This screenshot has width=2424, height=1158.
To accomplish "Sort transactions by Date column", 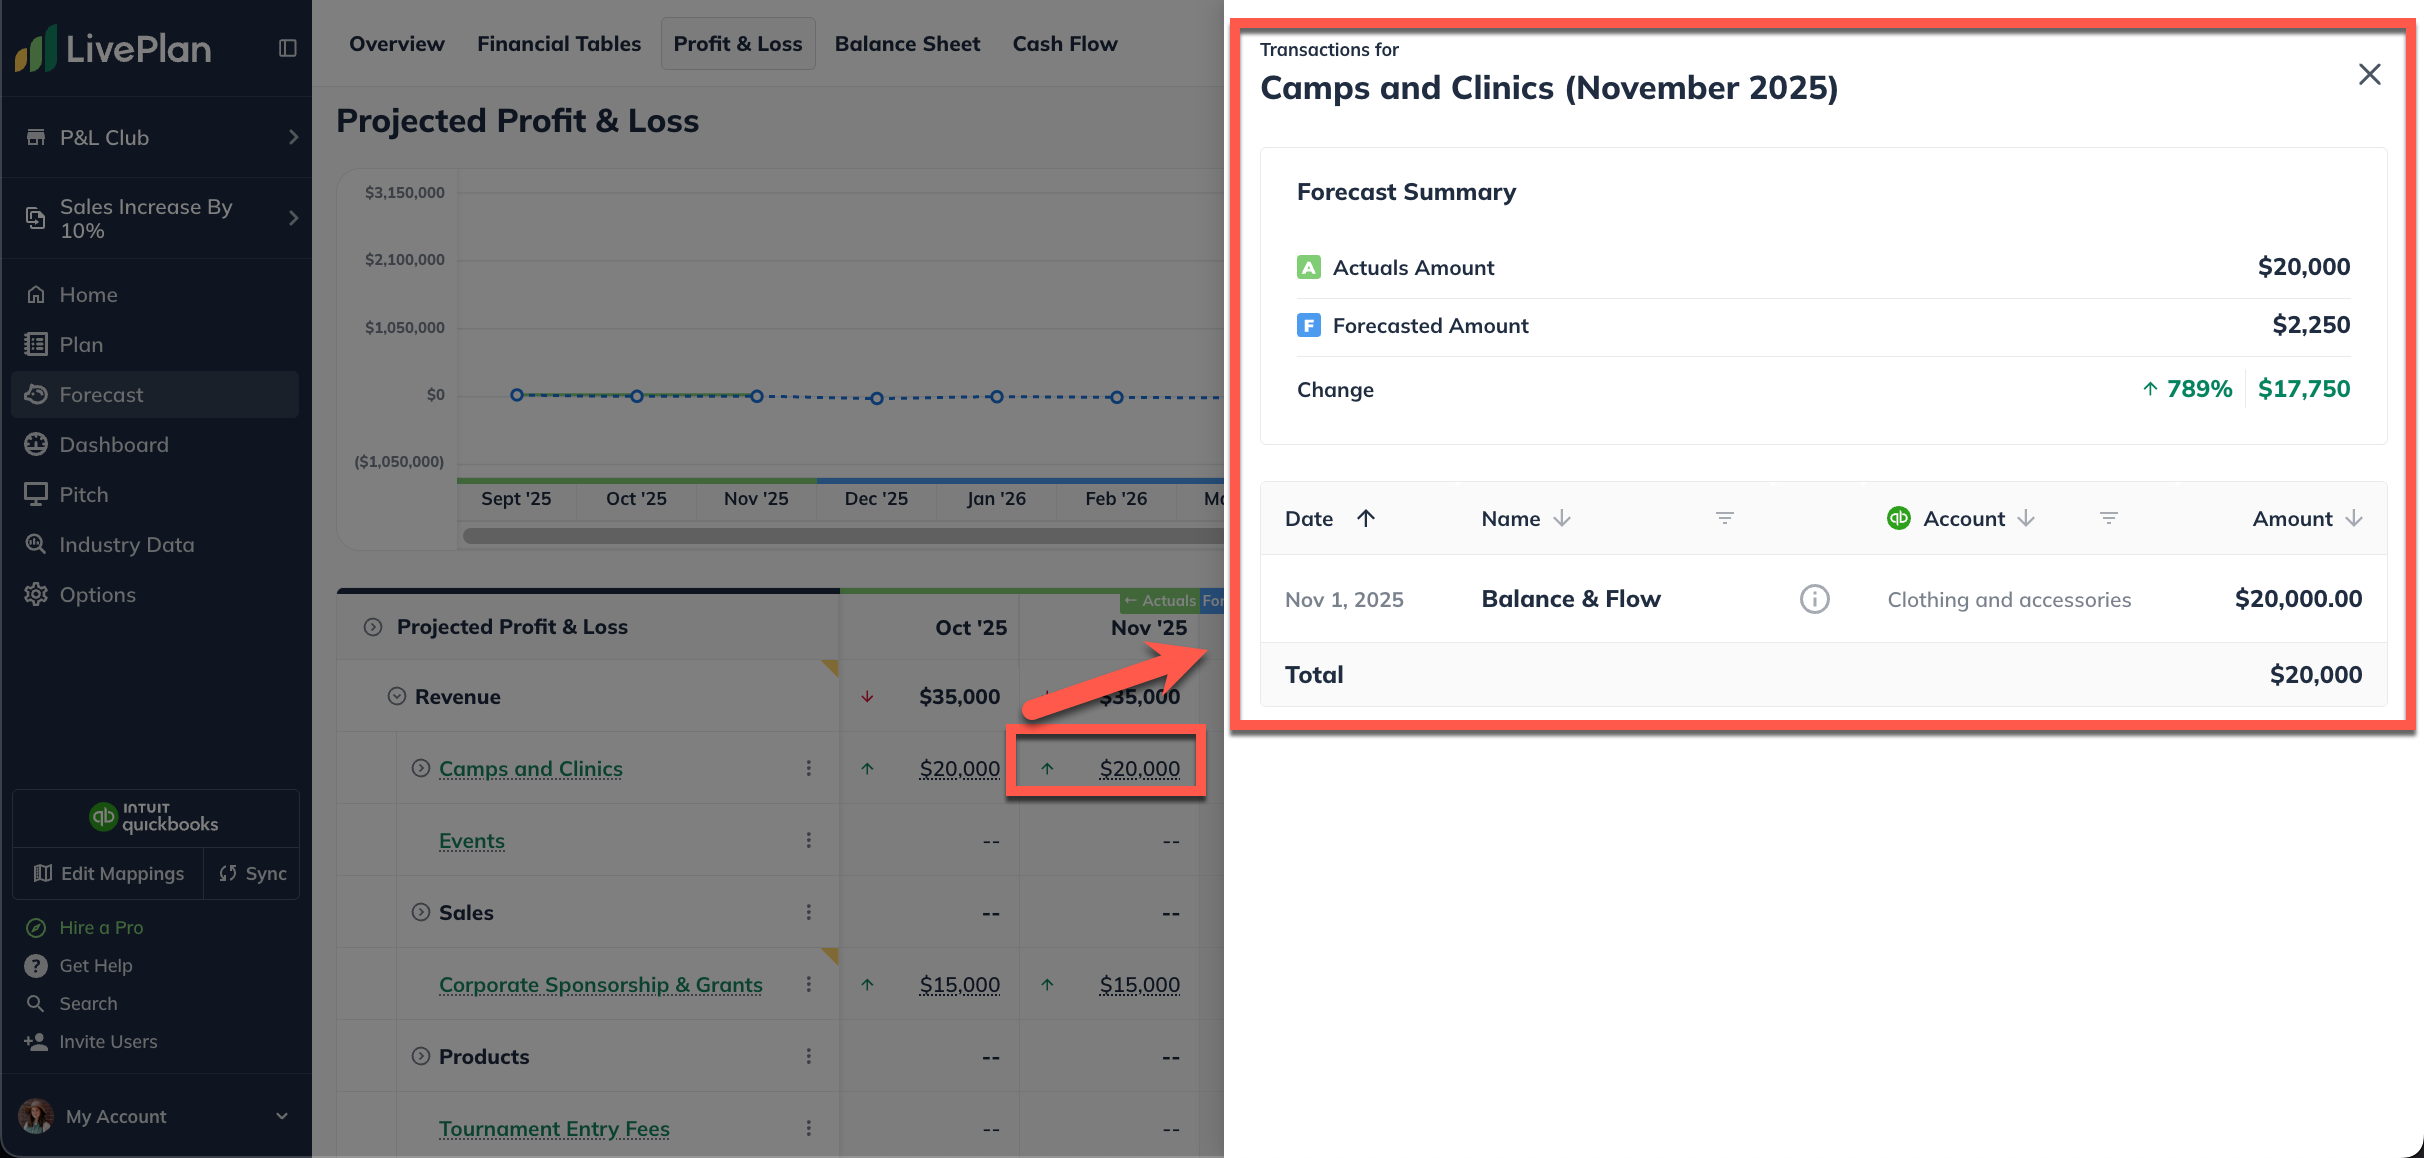I will coord(1365,518).
